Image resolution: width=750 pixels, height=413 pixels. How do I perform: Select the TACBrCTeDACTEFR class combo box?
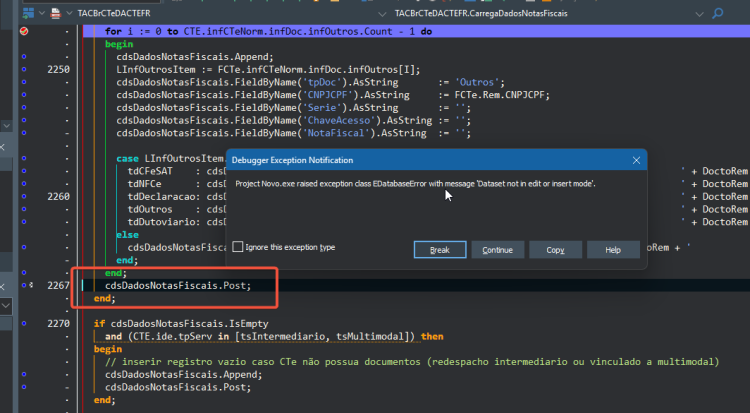[232, 13]
